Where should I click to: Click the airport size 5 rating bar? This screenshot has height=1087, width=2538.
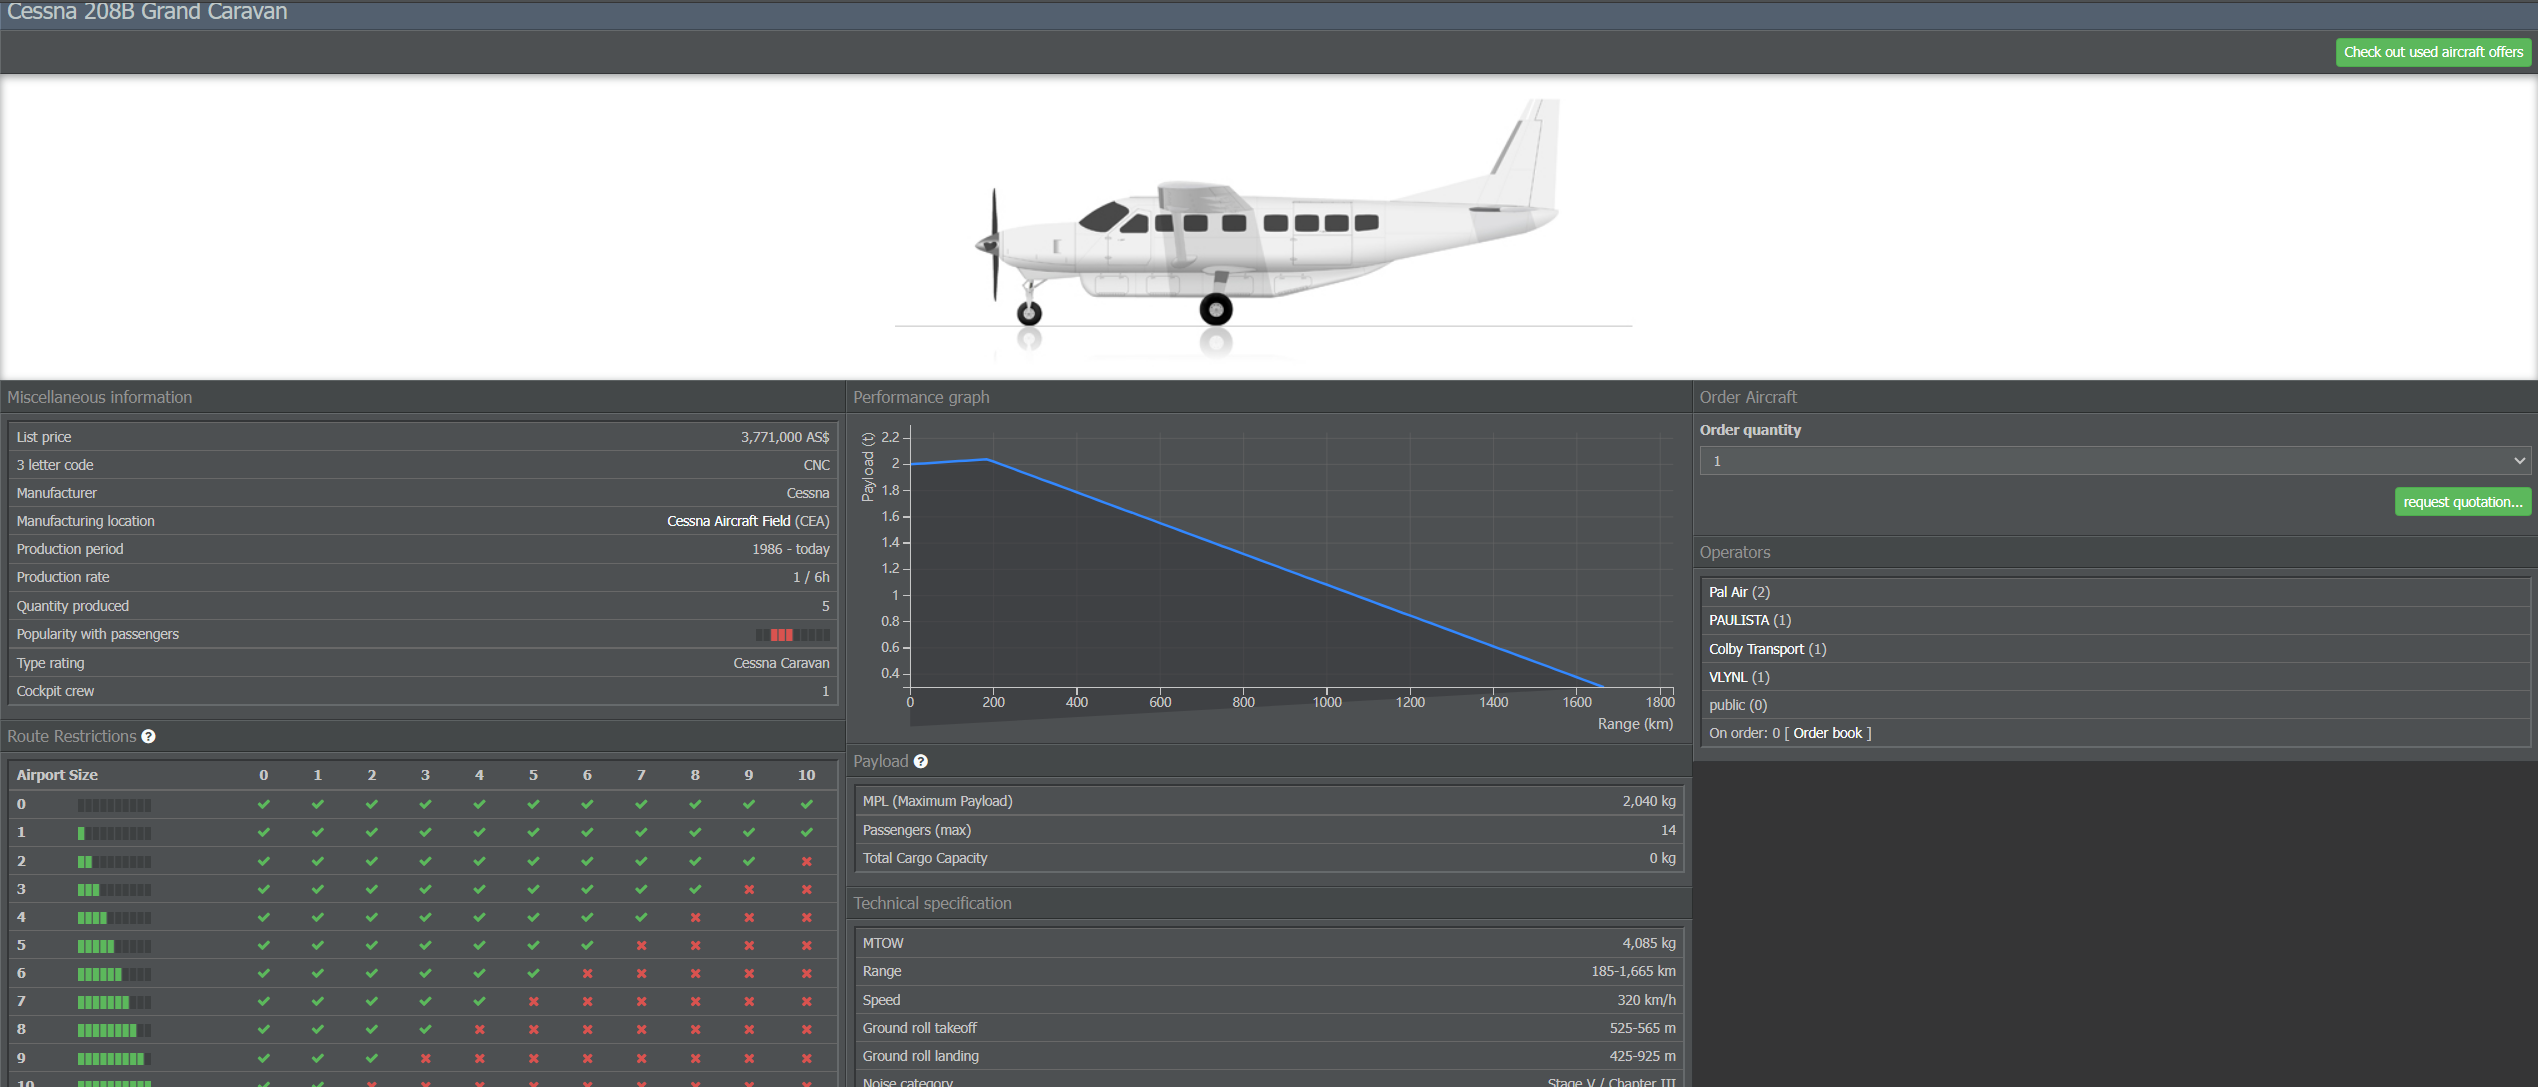(x=114, y=946)
